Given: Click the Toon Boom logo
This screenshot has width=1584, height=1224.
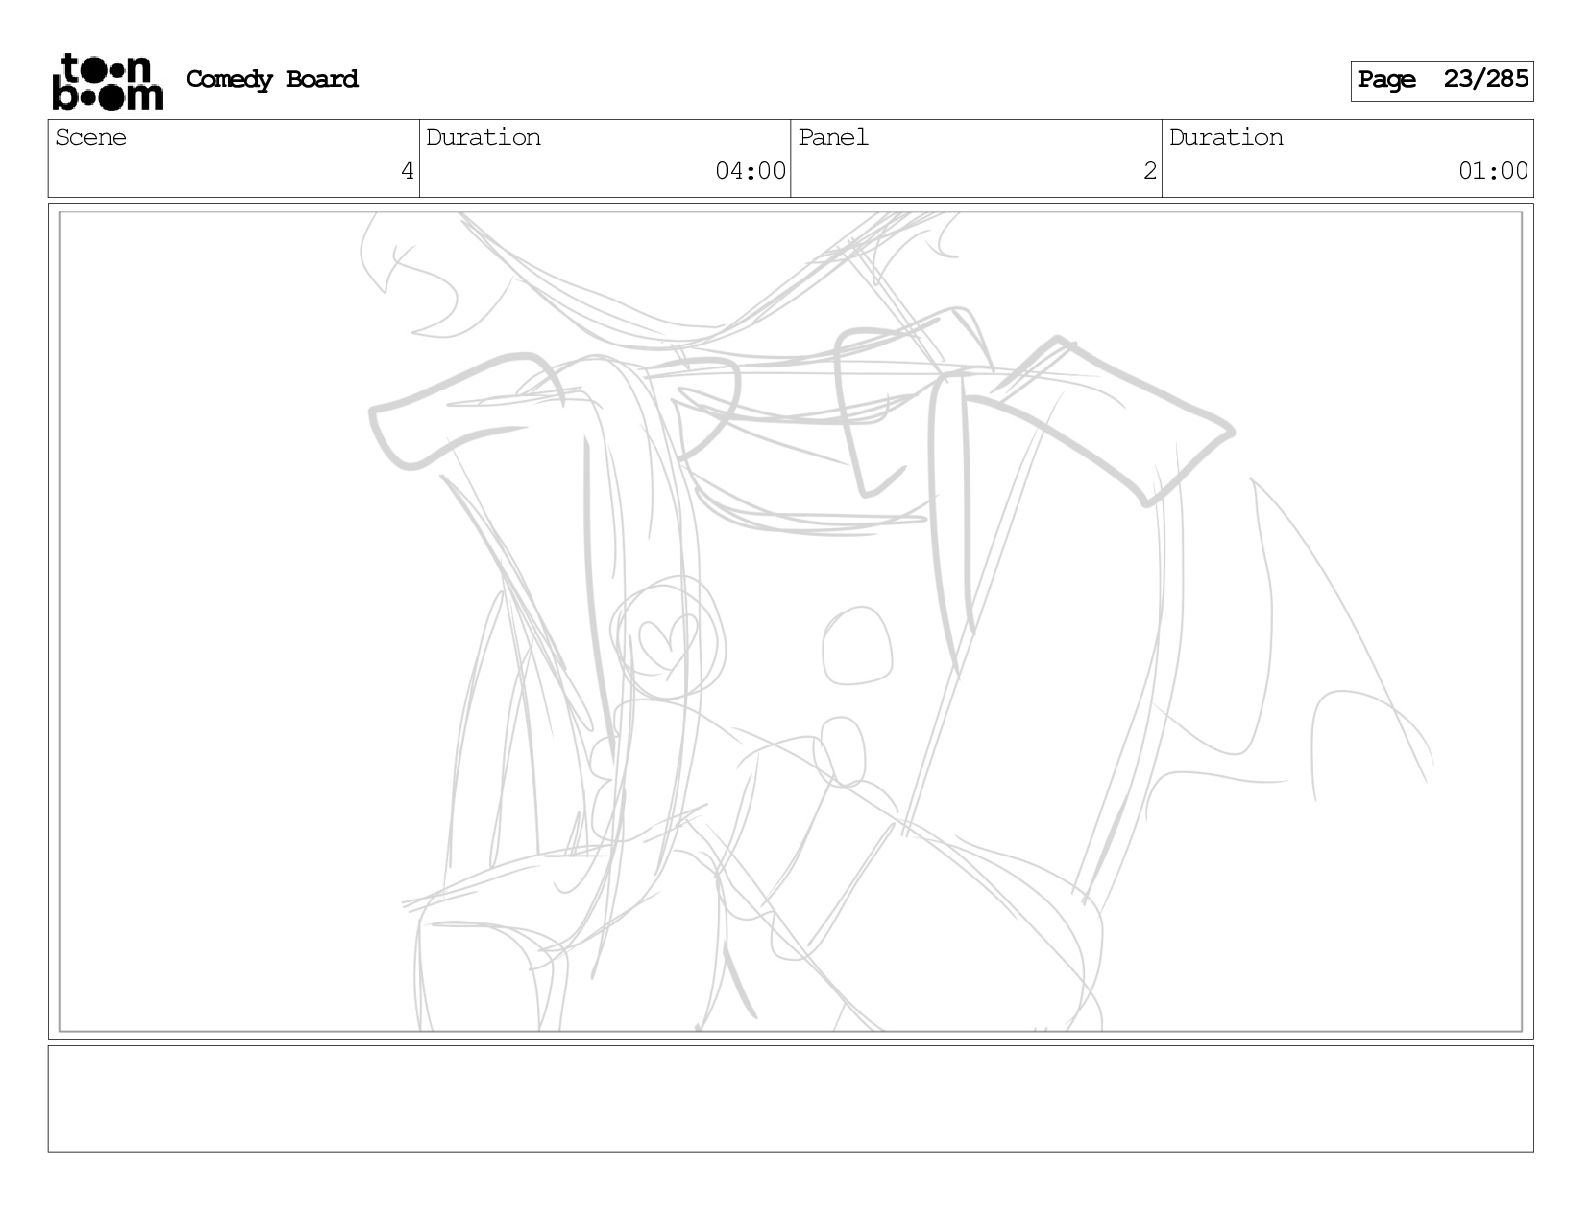Looking at the screenshot, I should (x=107, y=81).
